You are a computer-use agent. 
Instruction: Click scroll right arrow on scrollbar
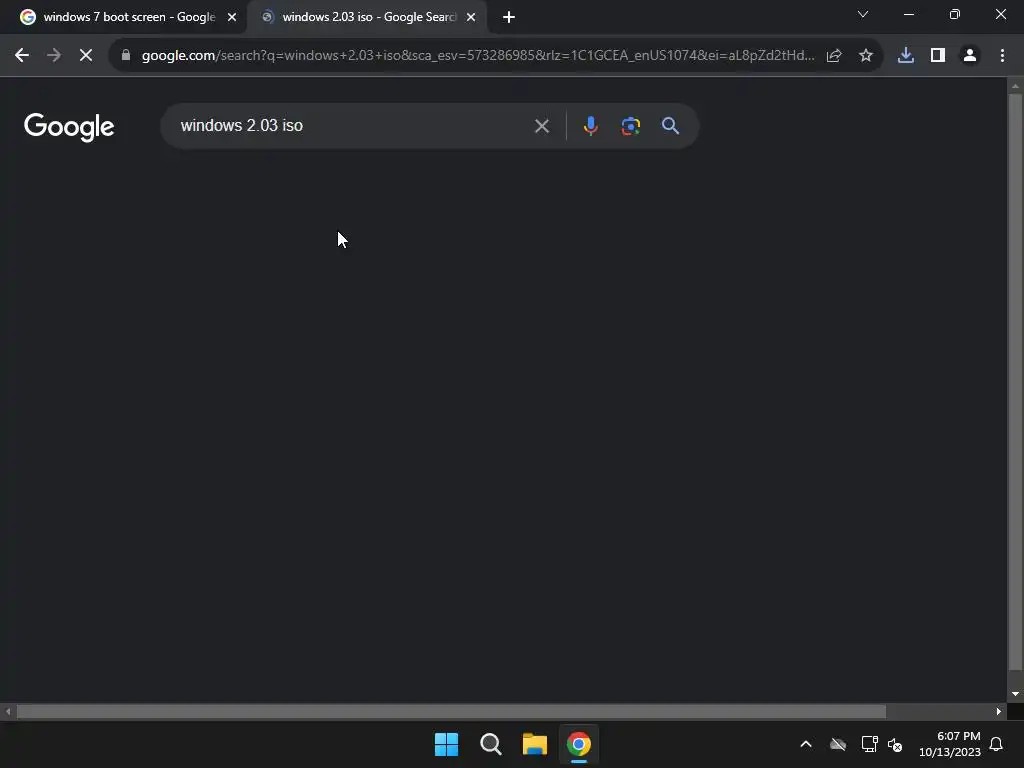[999, 712]
